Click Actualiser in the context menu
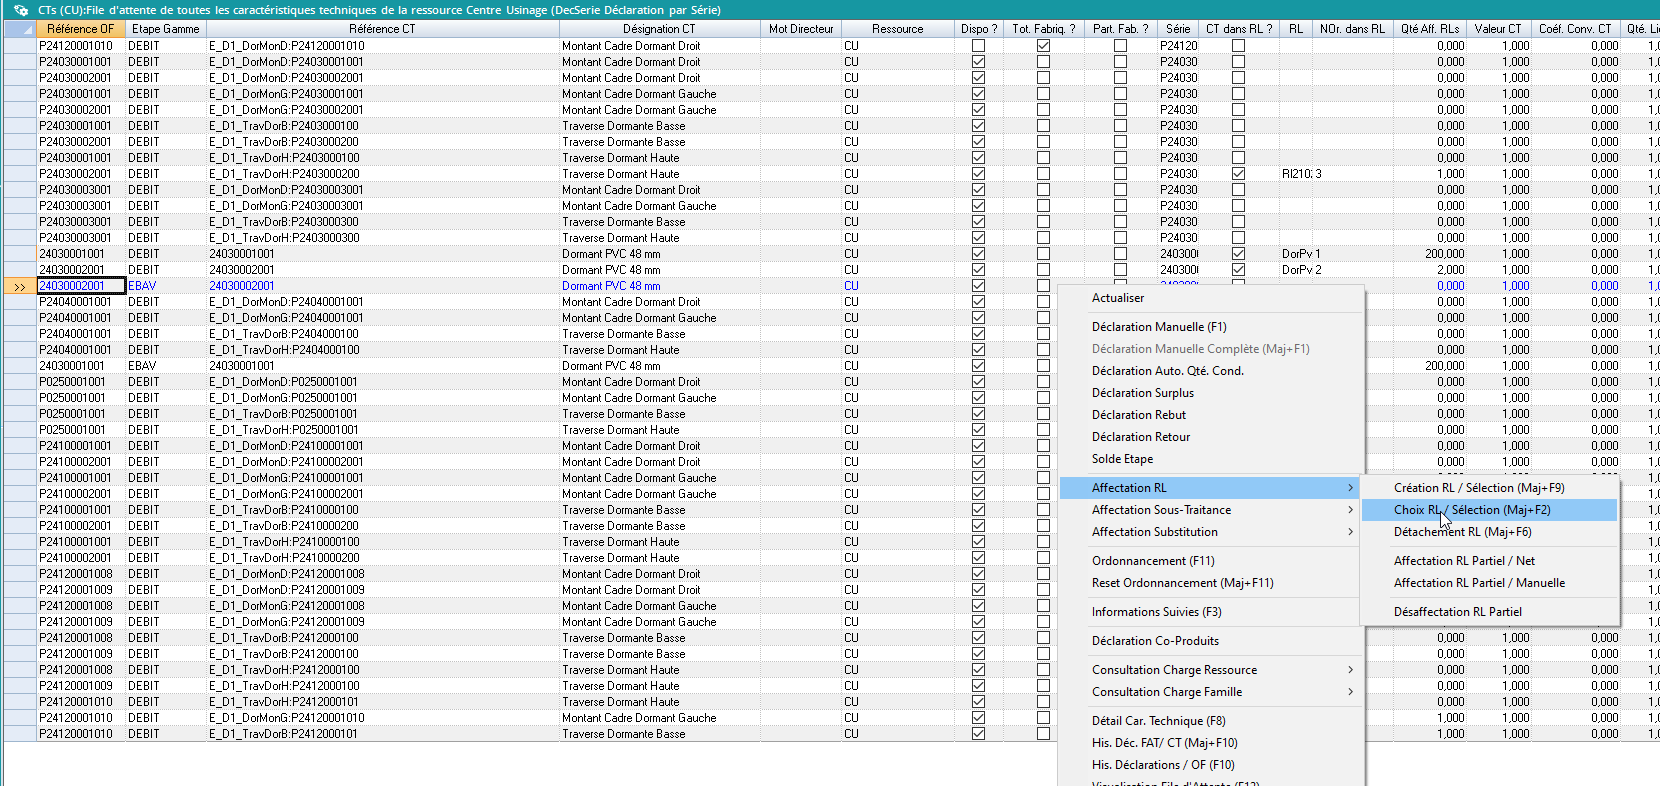The image size is (1660, 786). pyautogui.click(x=1118, y=298)
